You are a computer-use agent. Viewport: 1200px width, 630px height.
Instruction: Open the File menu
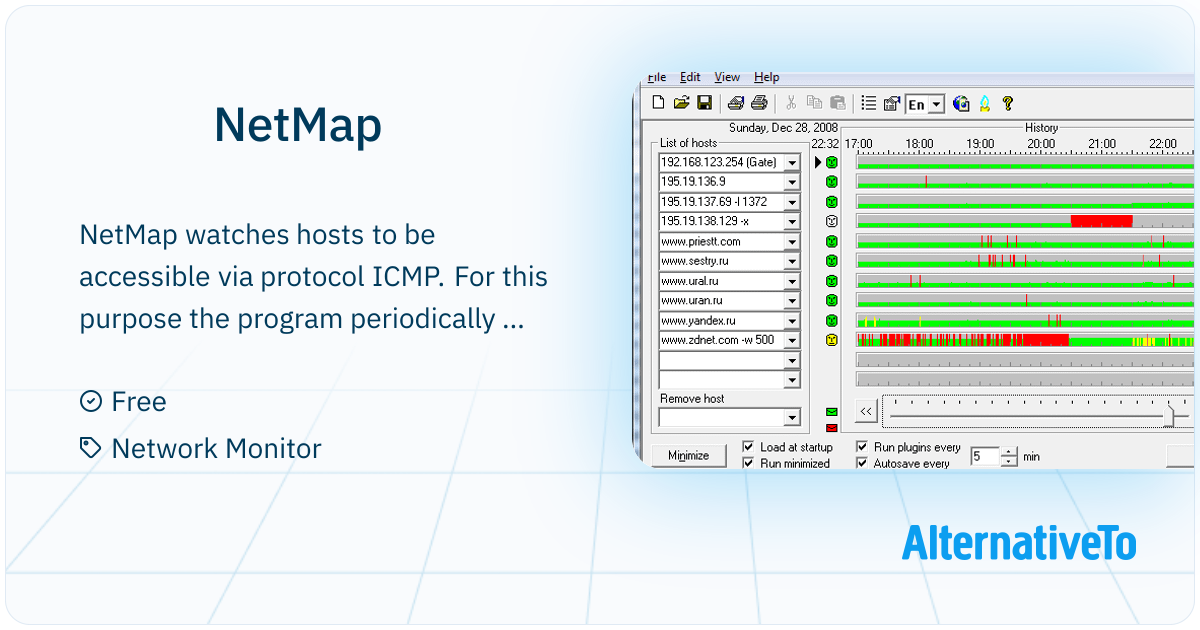click(x=657, y=77)
